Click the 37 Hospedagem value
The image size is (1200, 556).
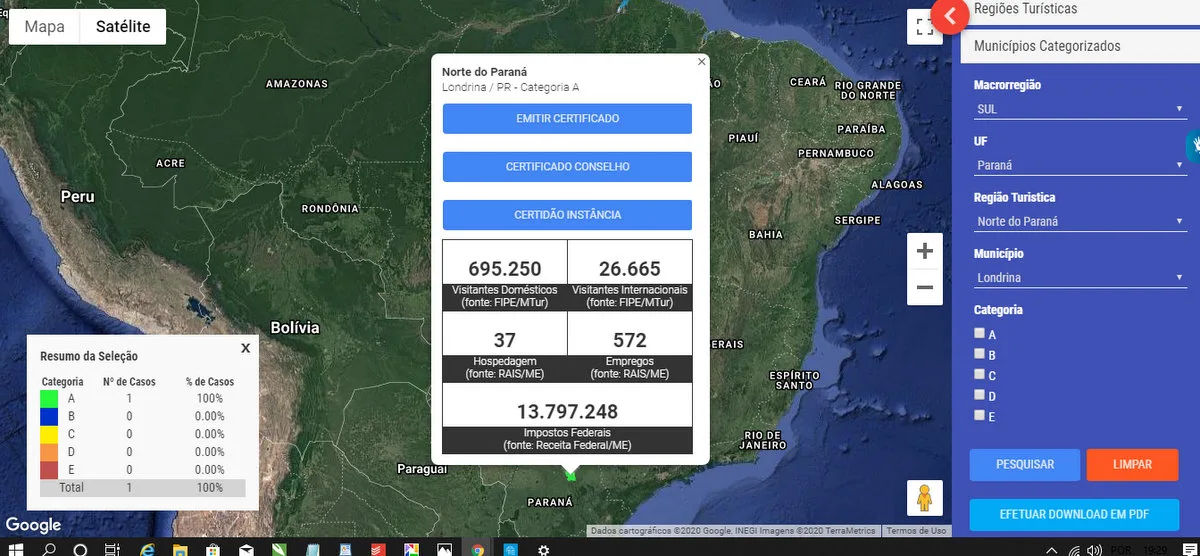(504, 341)
